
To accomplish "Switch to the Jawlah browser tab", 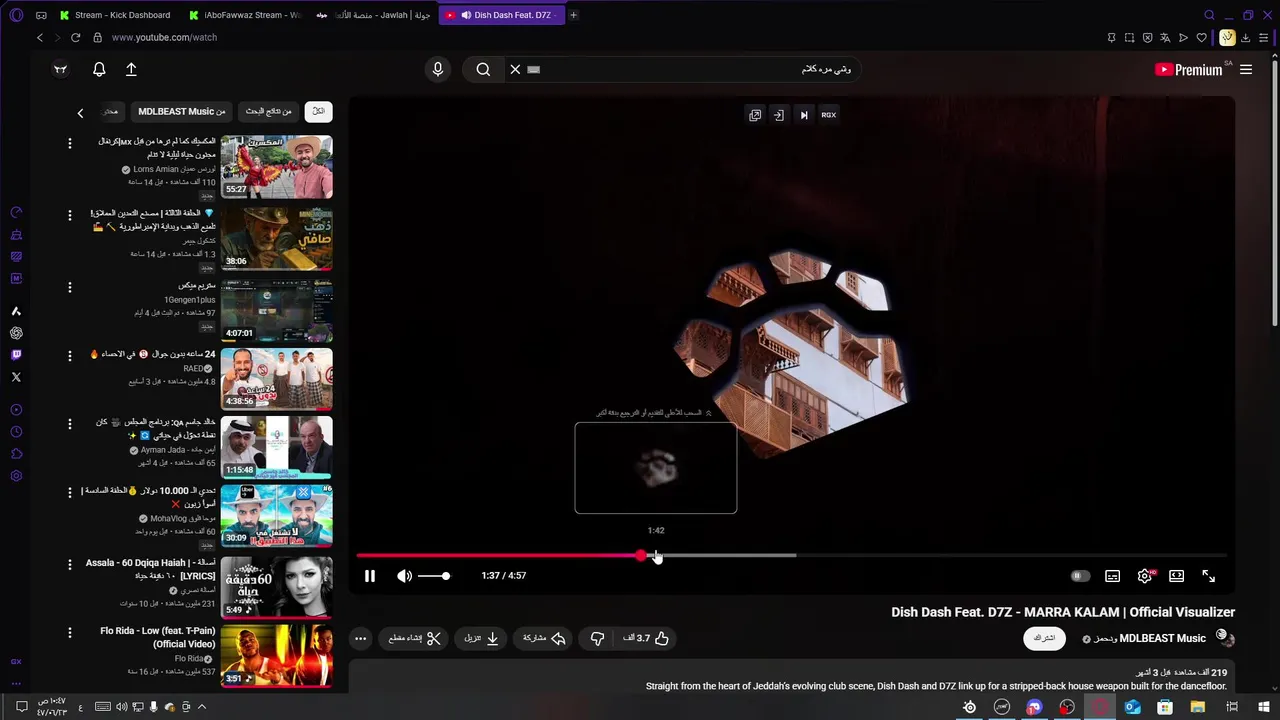I will click(x=374, y=15).
